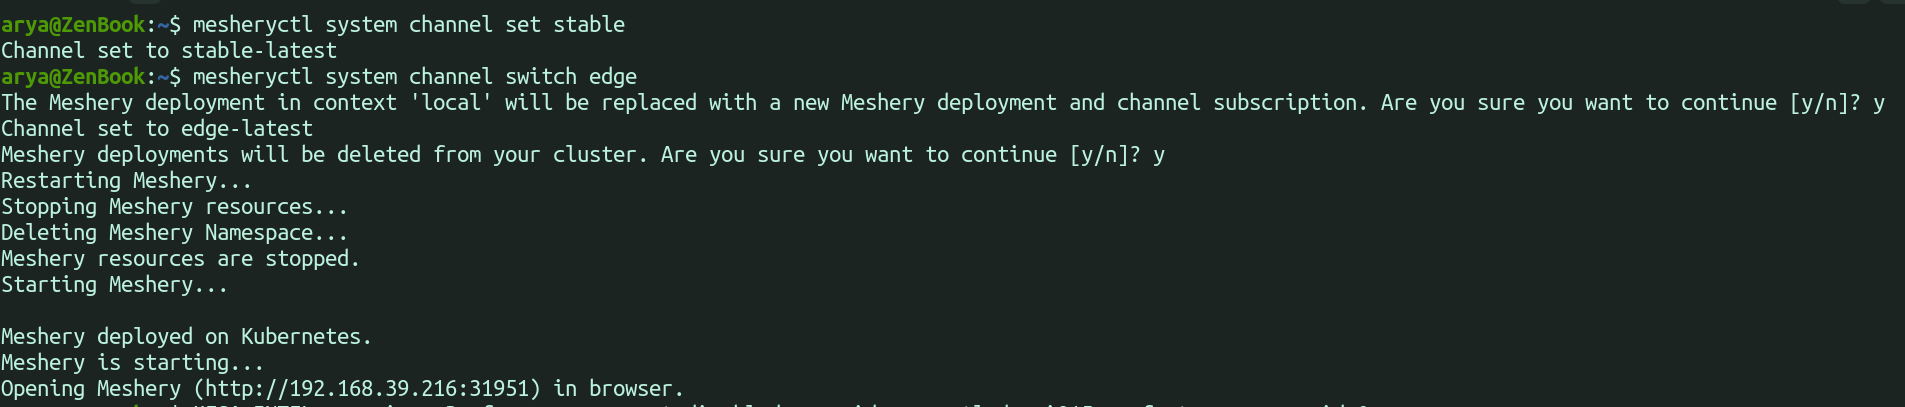Click the 'mesheryctl system channel set stable' command
The width and height of the screenshot is (1905, 407).
(x=408, y=25)
